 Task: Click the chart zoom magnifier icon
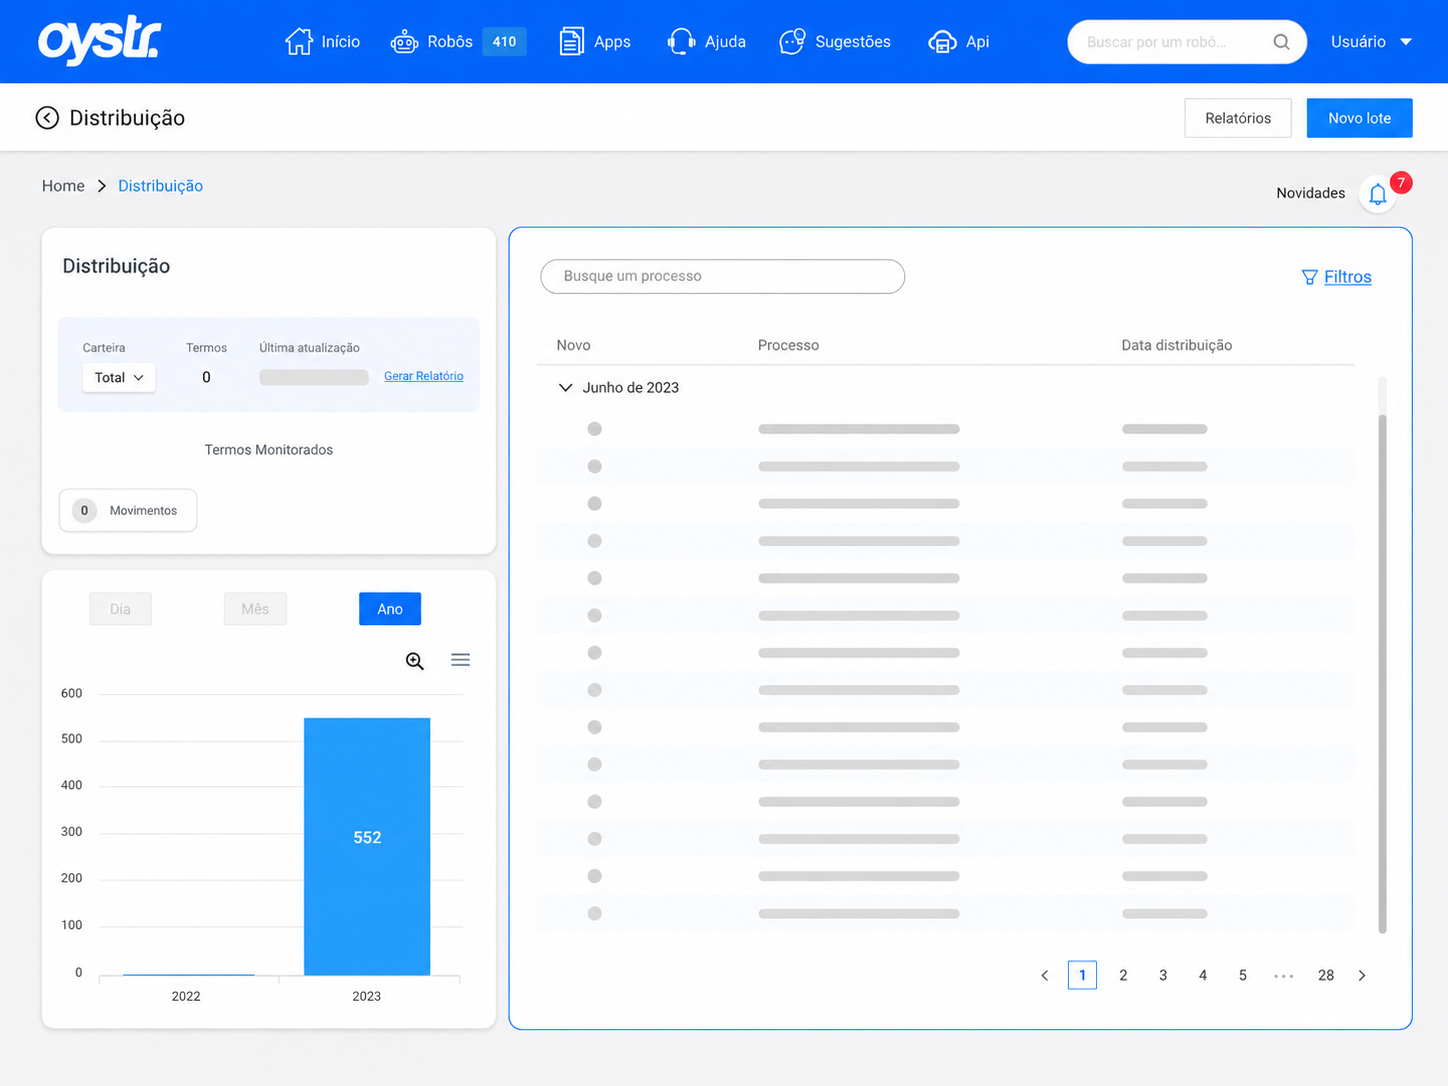coord(415,661)
